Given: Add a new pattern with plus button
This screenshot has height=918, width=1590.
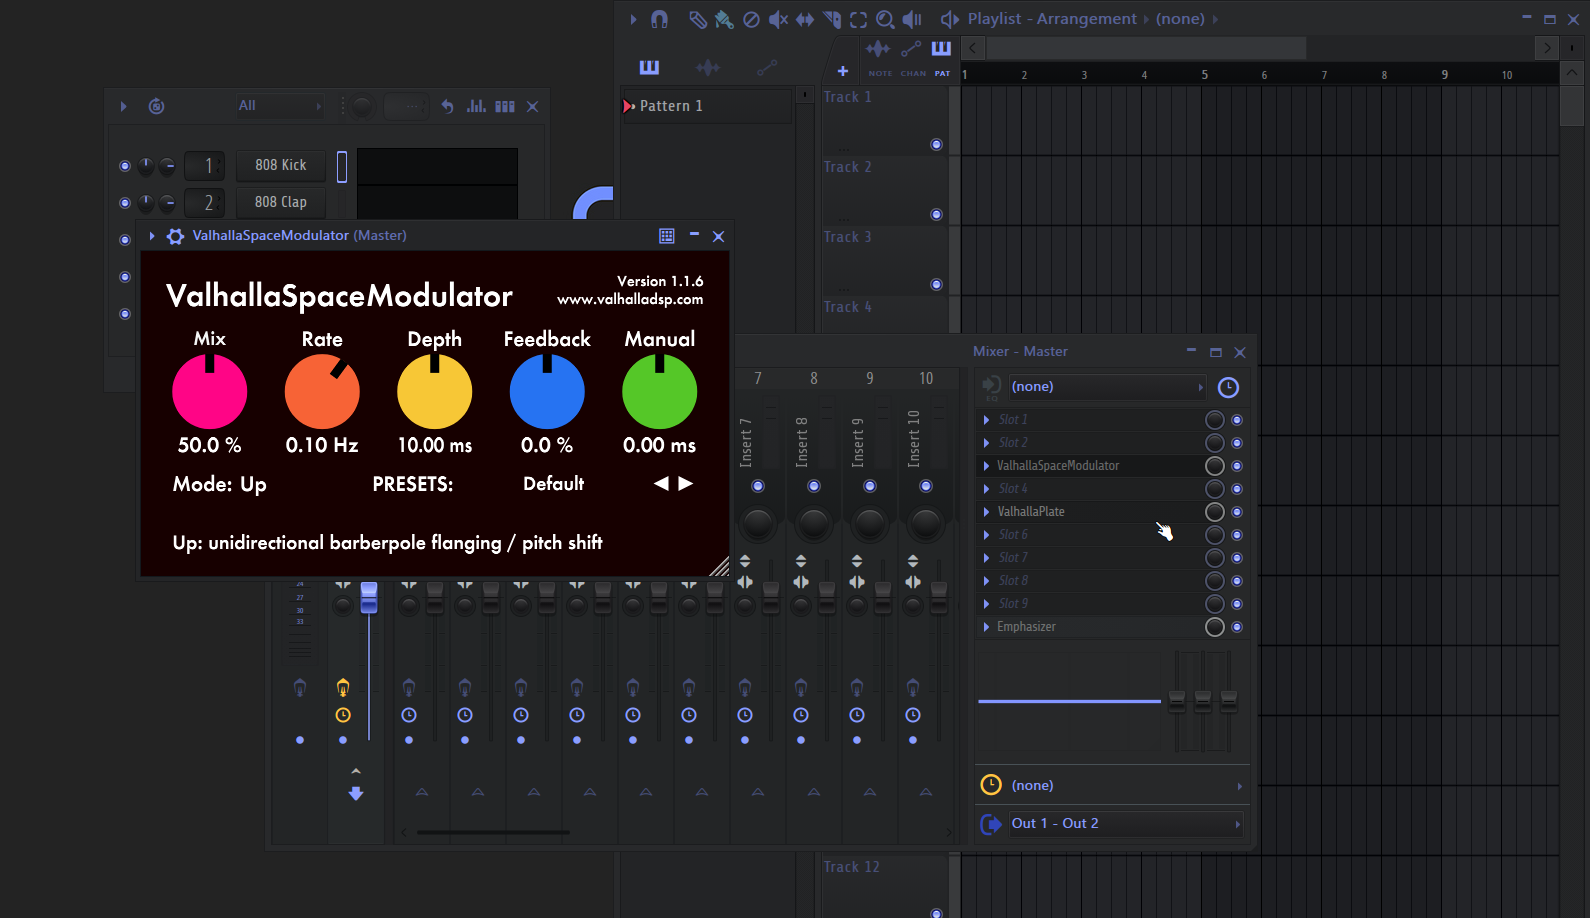Looking at the screenshot, I should point(843,71).
